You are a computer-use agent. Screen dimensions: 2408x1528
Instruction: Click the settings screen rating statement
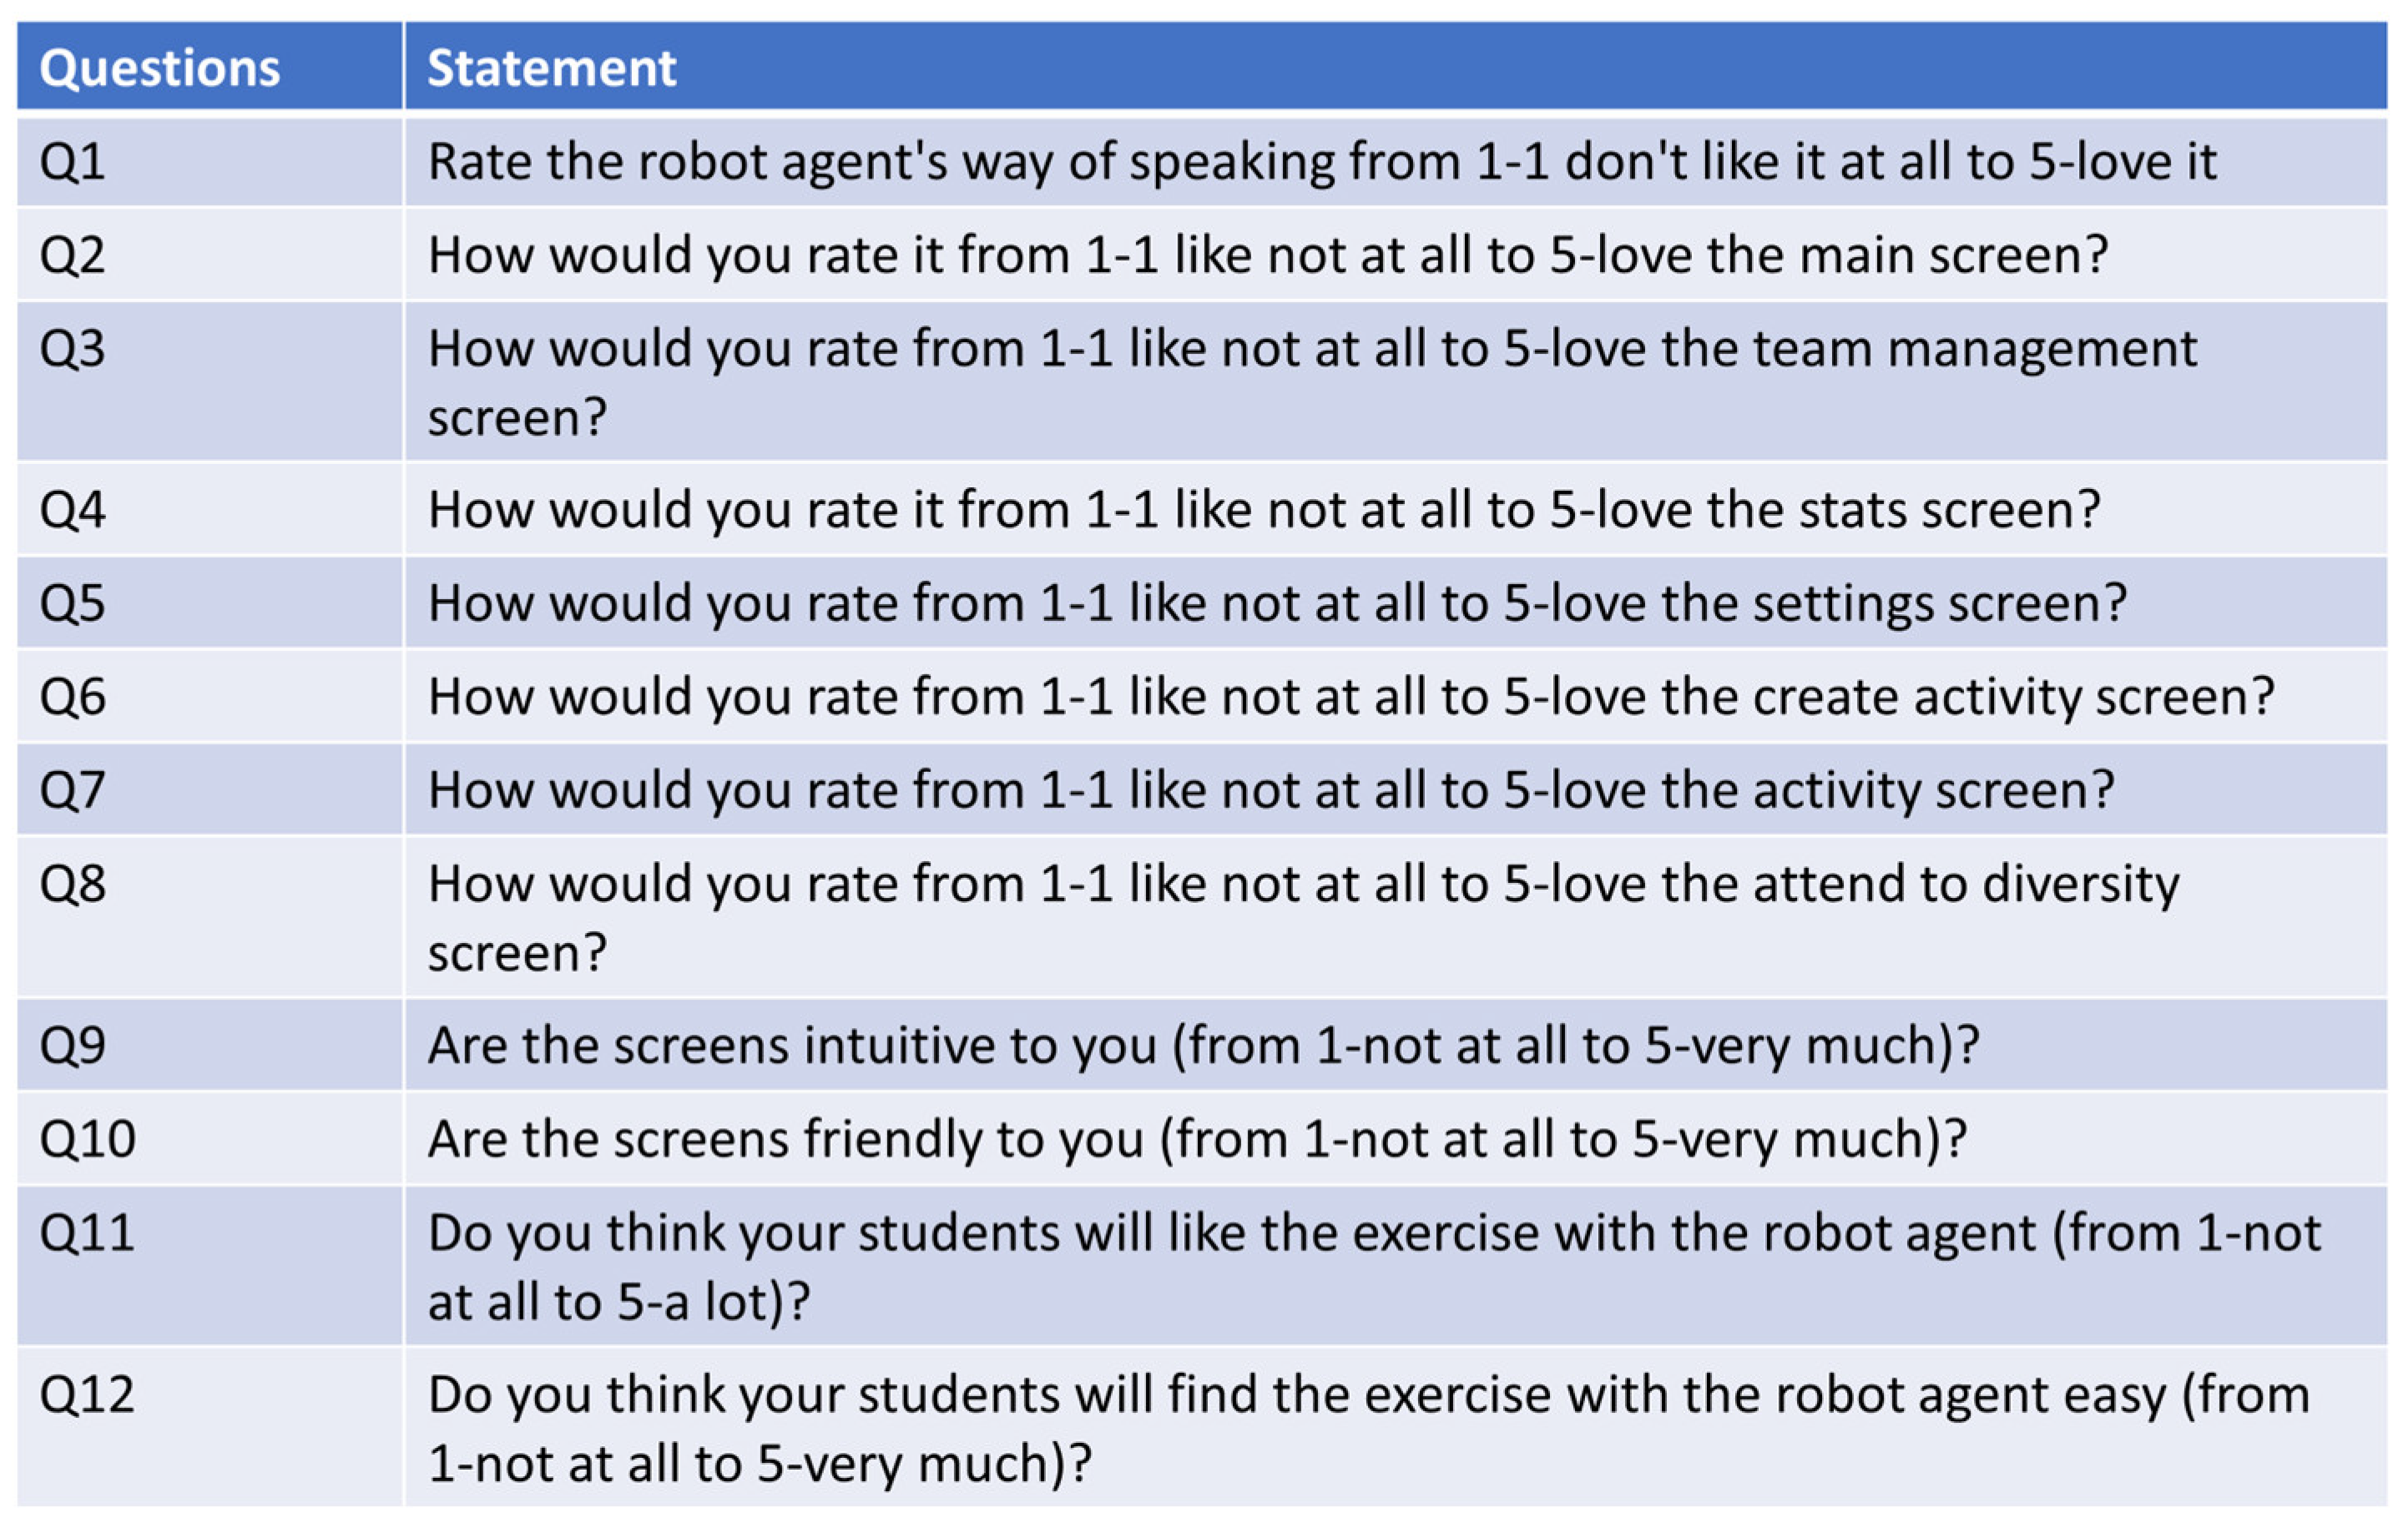click(1276, 604)
